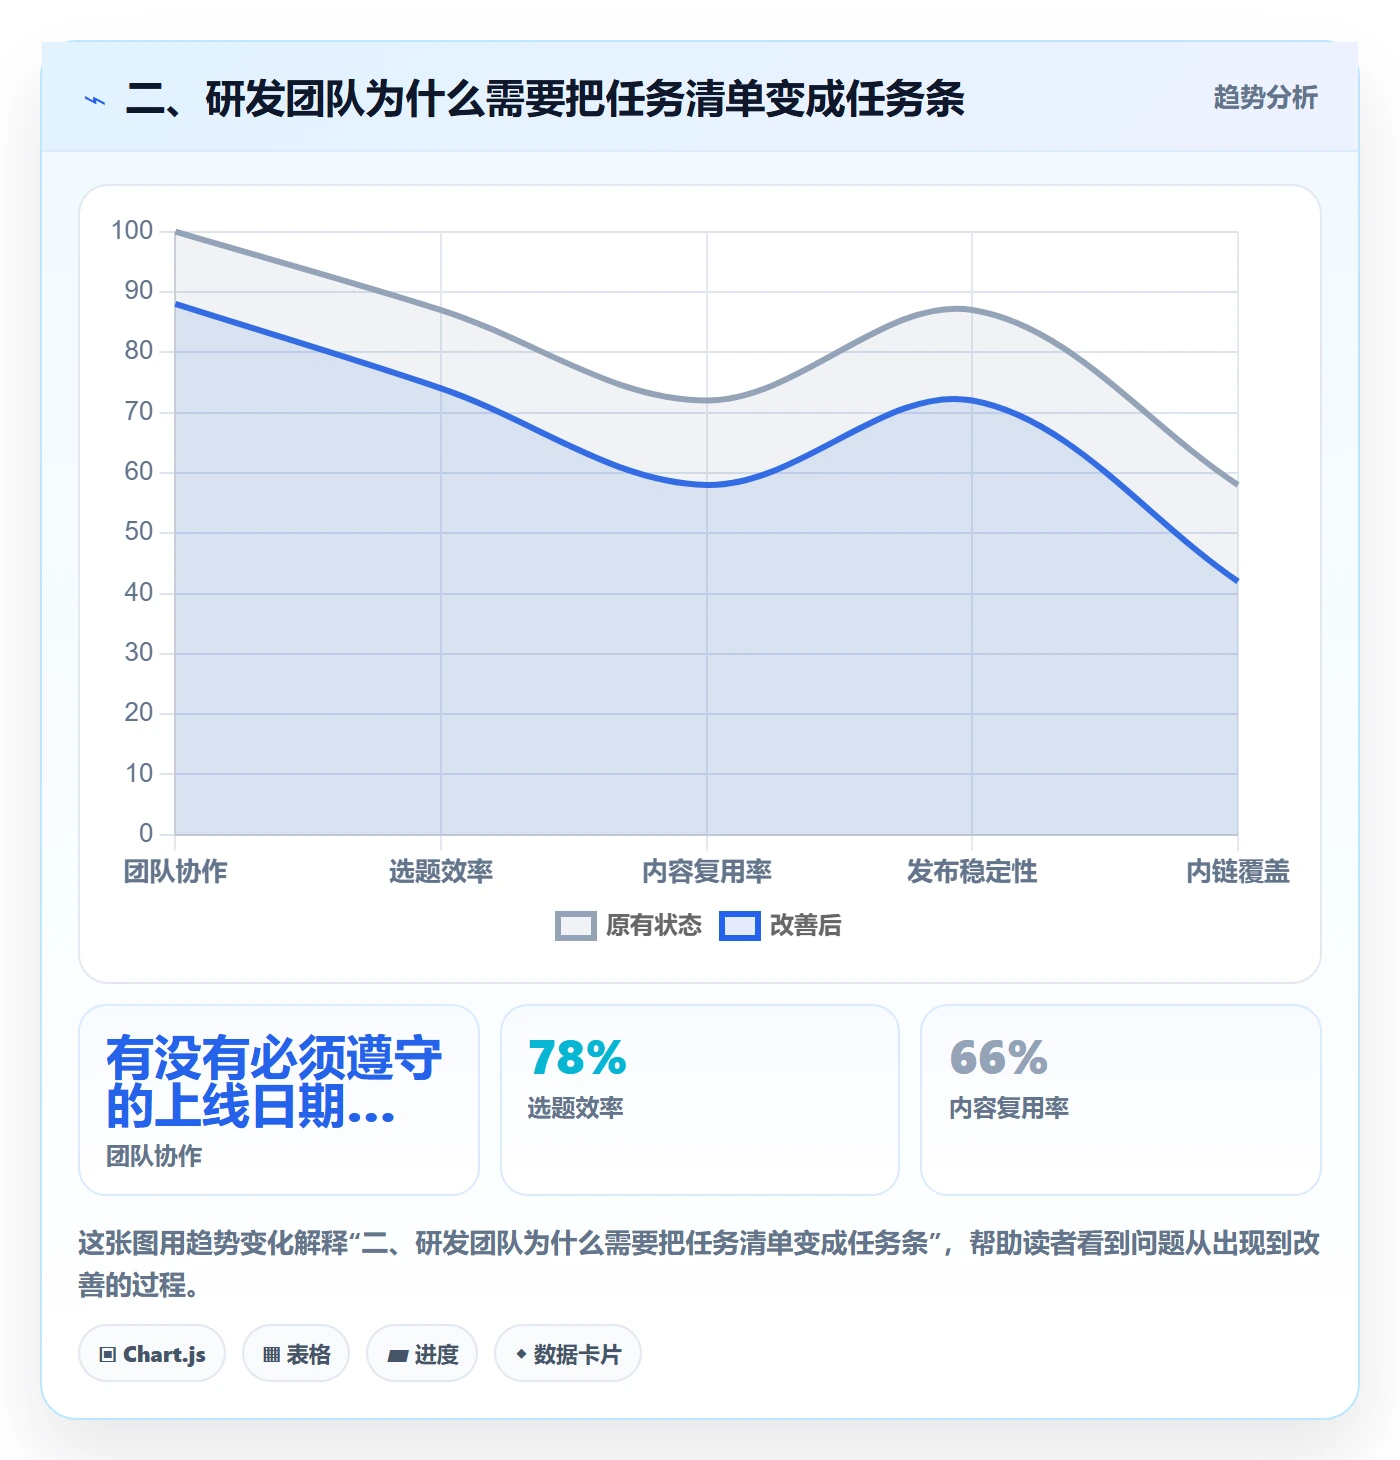Toggle the 改善后 legend swatch
This screenshot has height=1460, width=1400.
740,926
